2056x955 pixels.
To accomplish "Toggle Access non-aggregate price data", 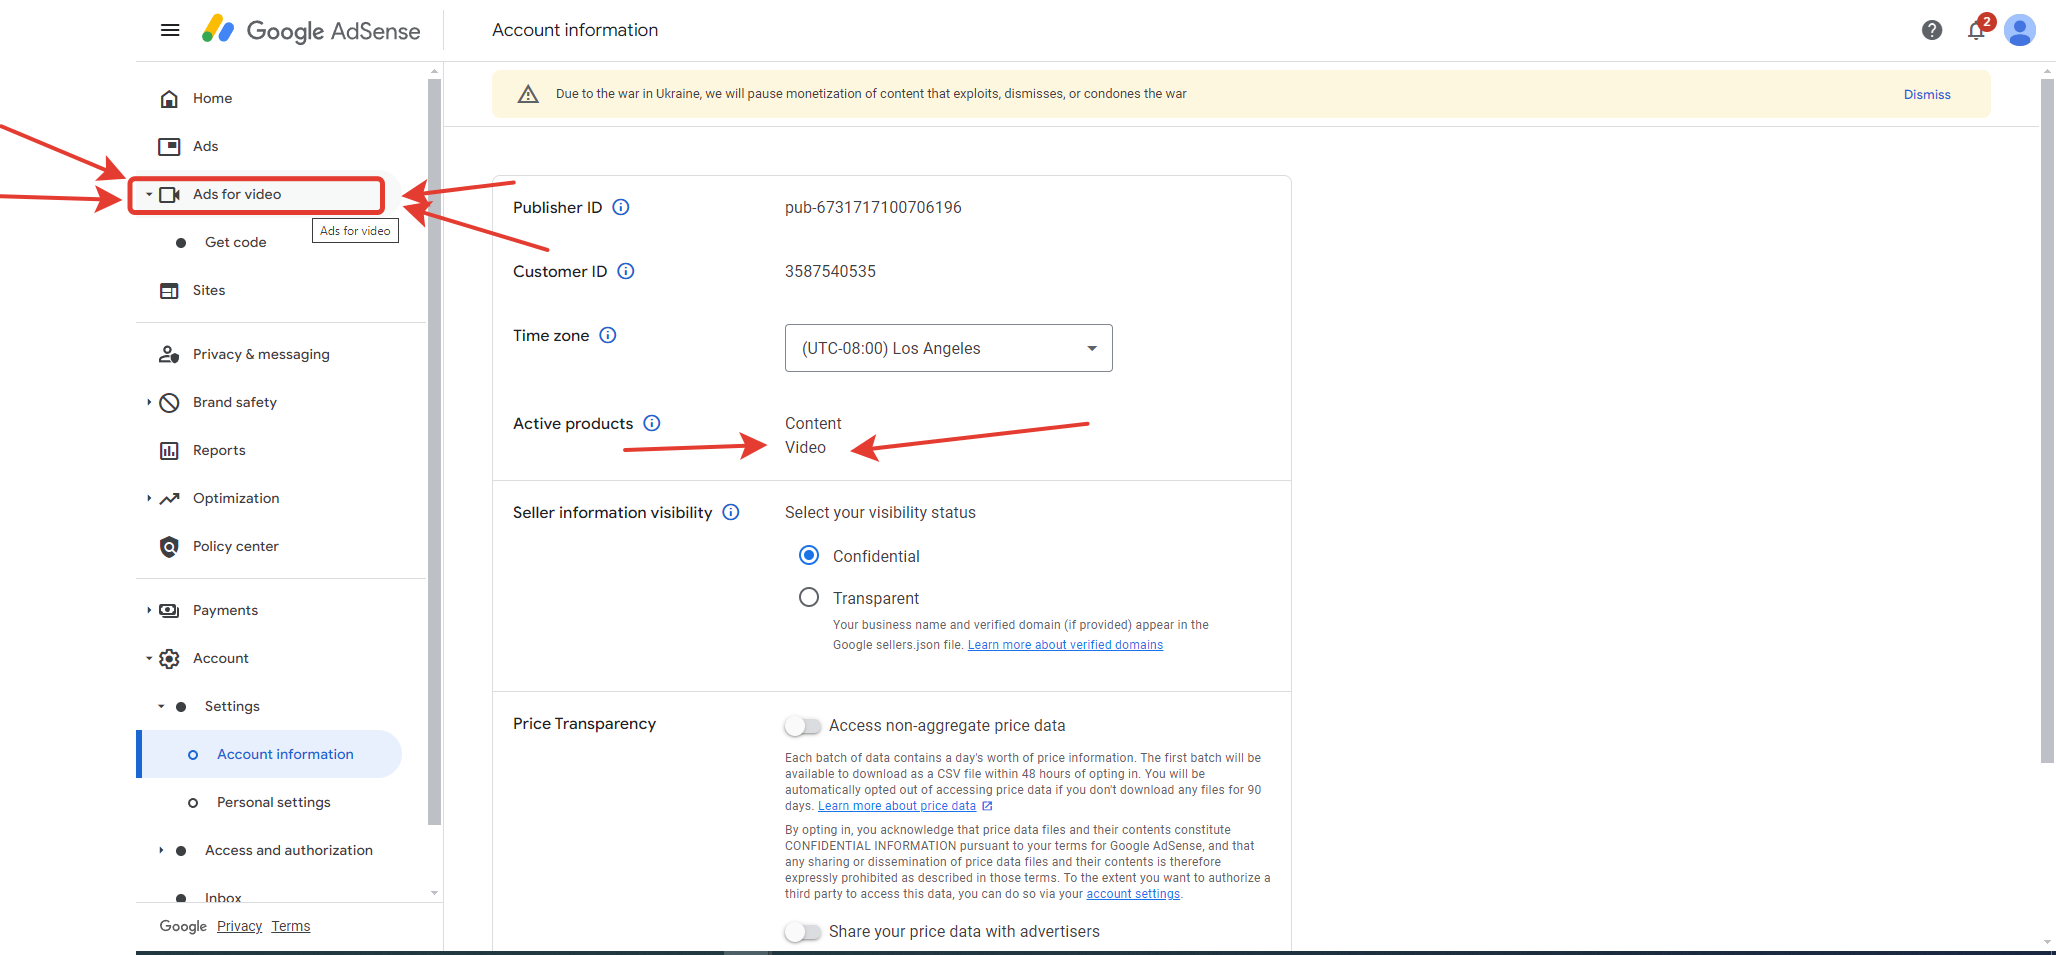I will coord(803,725).
